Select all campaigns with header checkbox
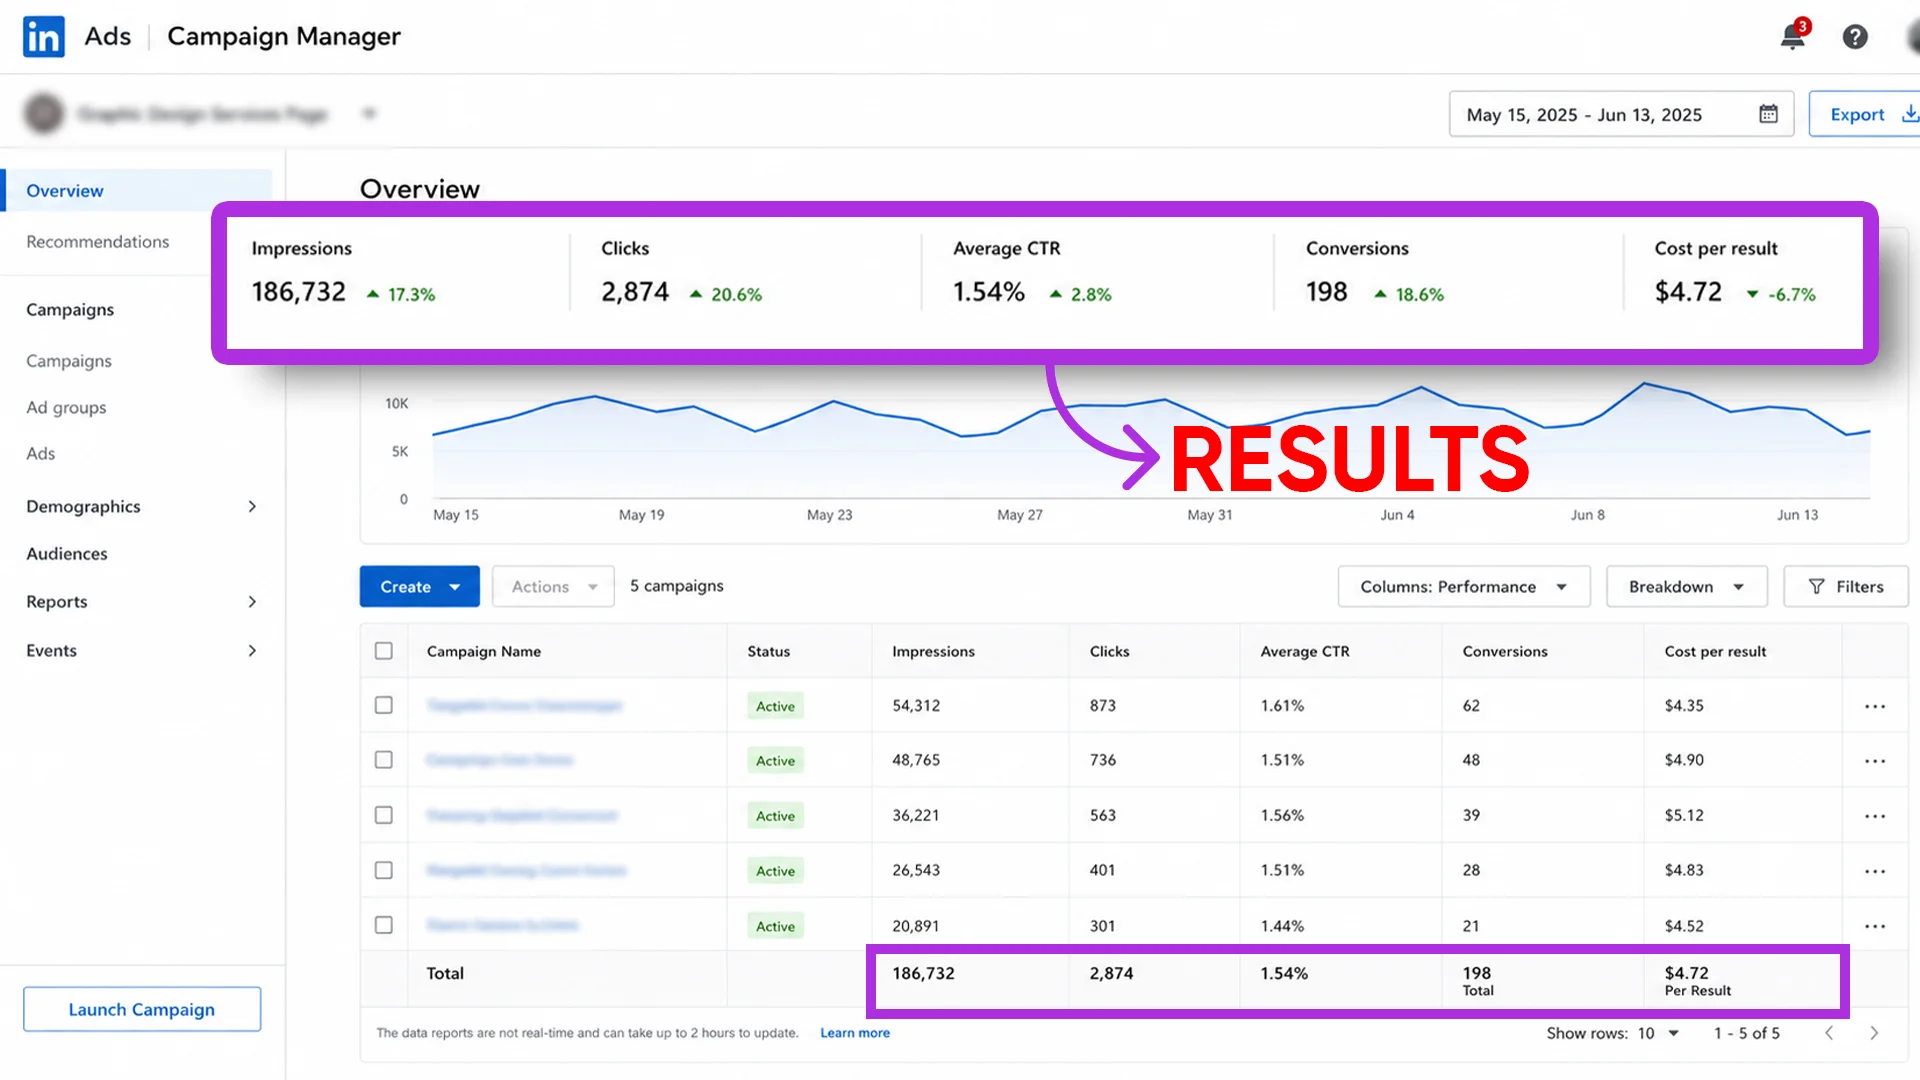This screenshot has width=1920, height=1080. [384, 651]
